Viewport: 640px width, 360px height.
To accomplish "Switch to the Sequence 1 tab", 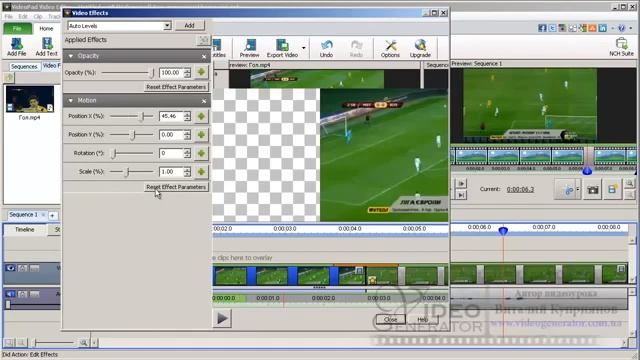I will click(23, 215).
